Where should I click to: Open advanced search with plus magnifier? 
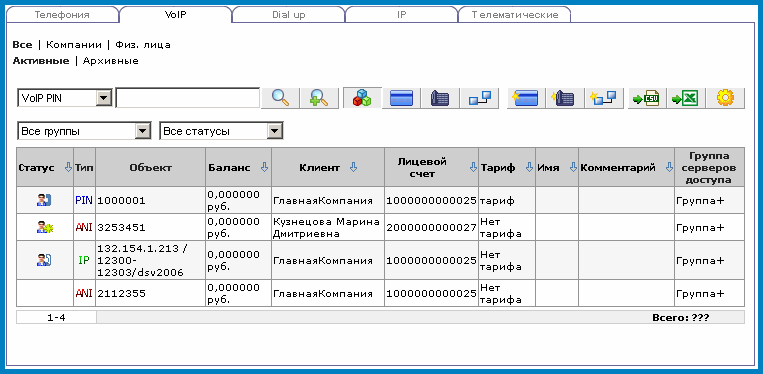tap(319, 98)
